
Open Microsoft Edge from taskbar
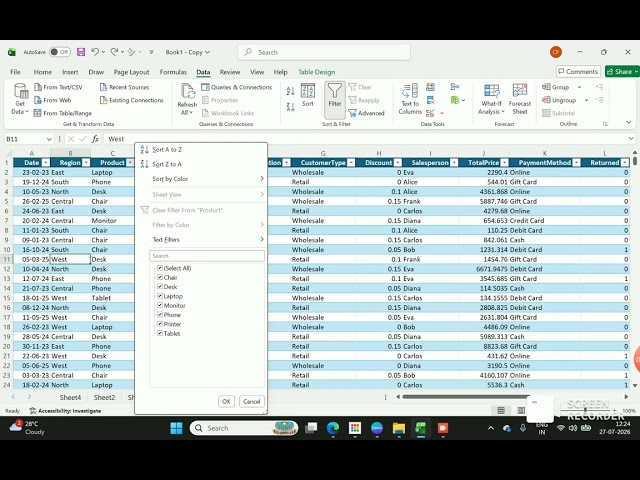point(333,428)
